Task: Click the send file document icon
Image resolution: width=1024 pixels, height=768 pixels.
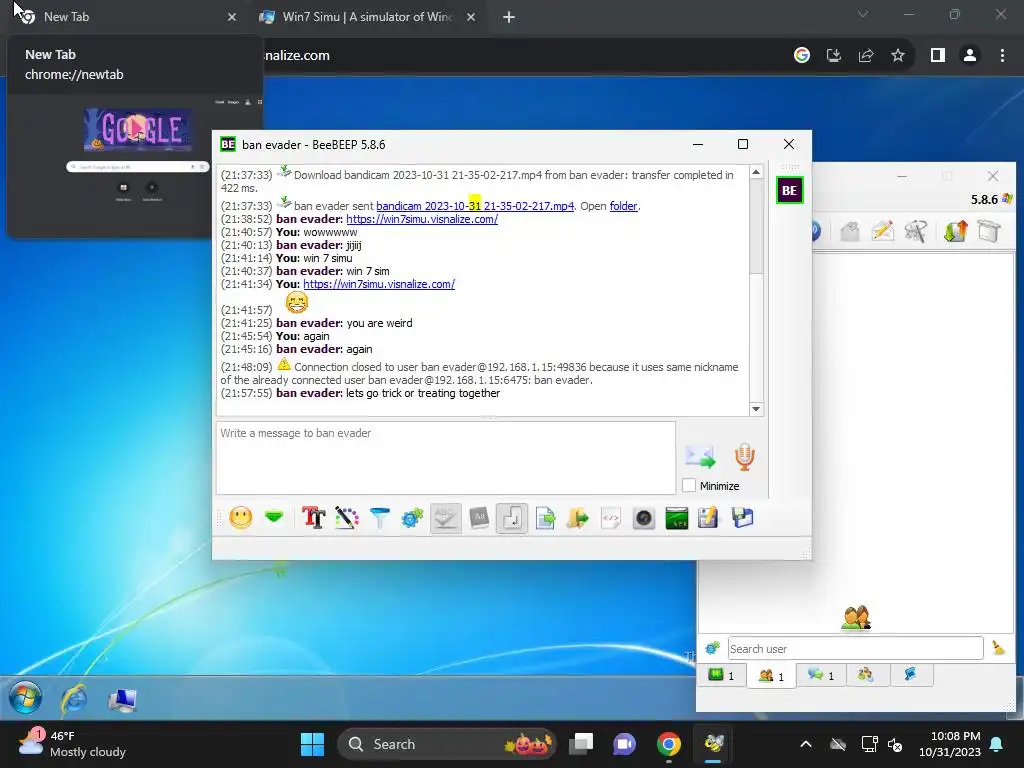Action: point(545,519)
